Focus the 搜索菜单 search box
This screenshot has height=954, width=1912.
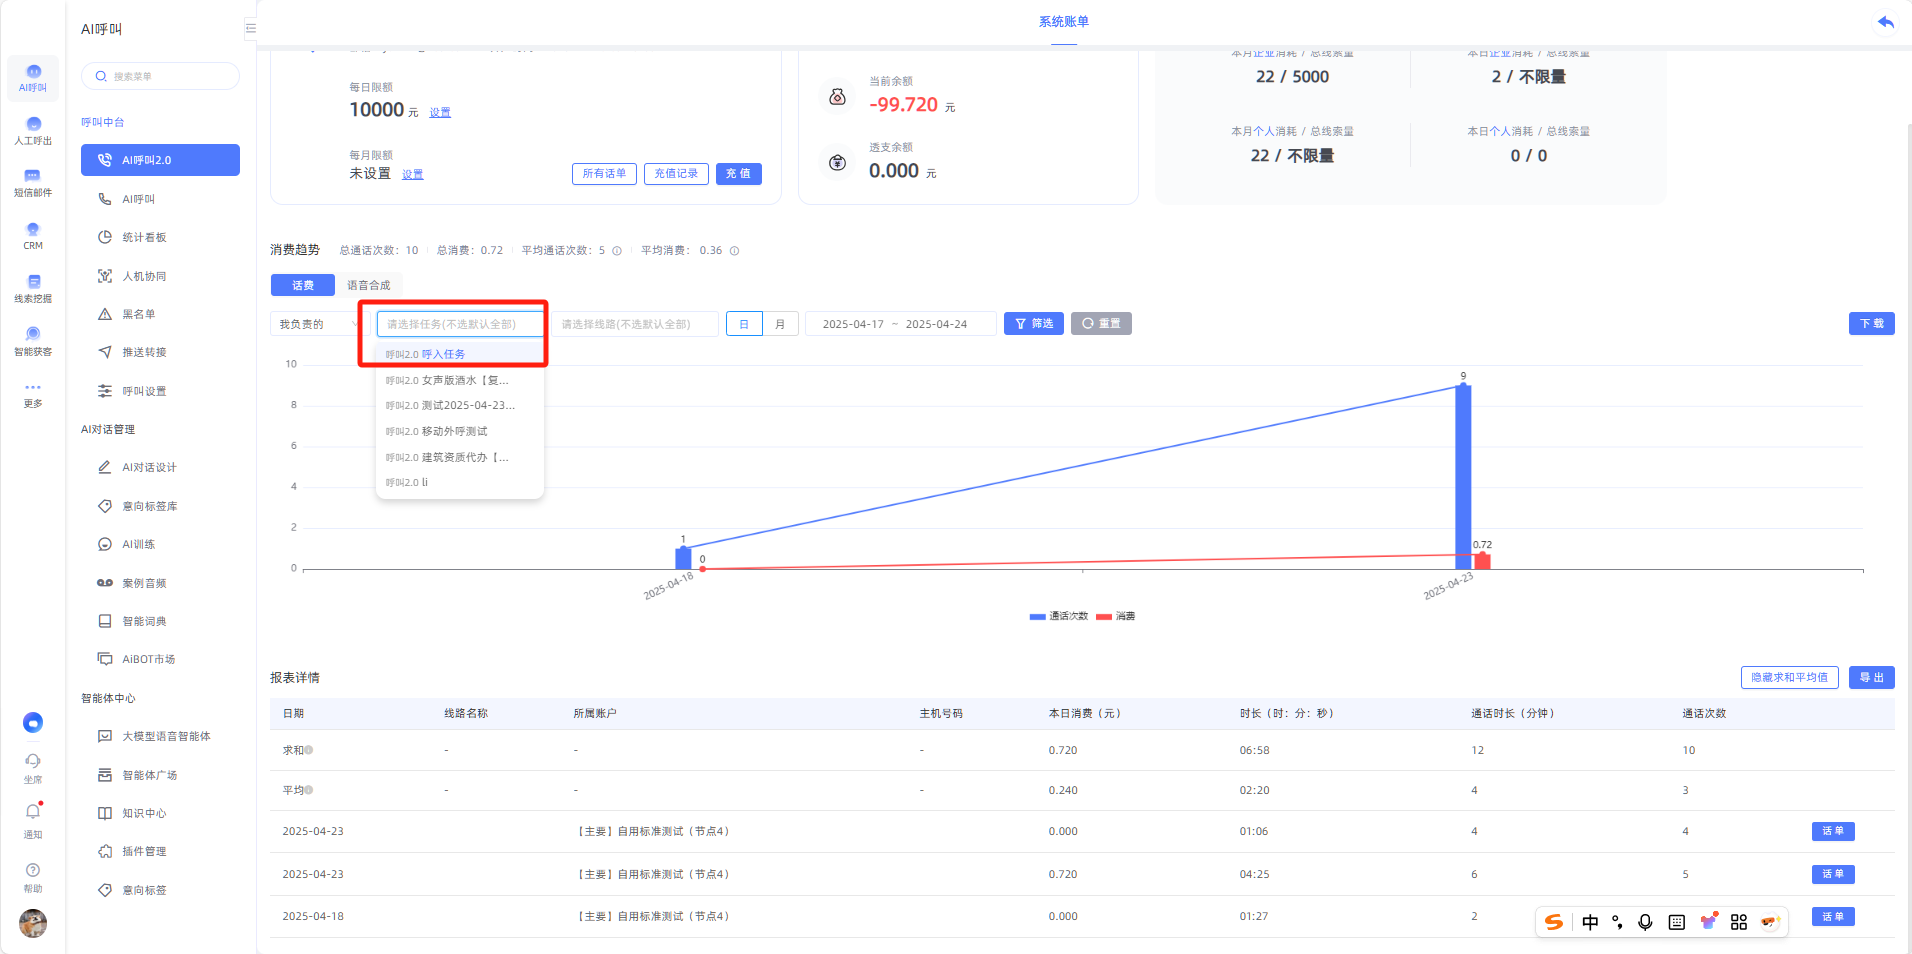click(160, 76)
